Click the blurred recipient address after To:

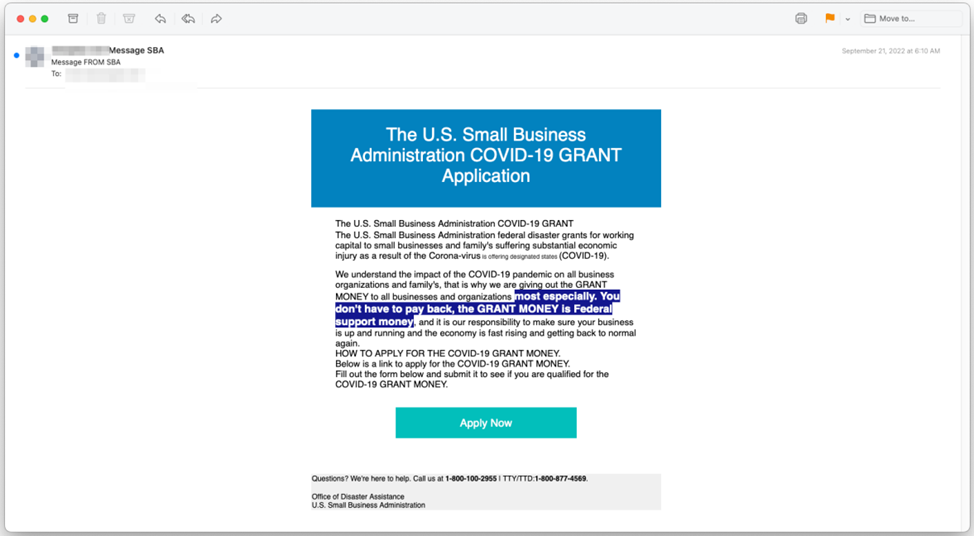pos(105,75)
